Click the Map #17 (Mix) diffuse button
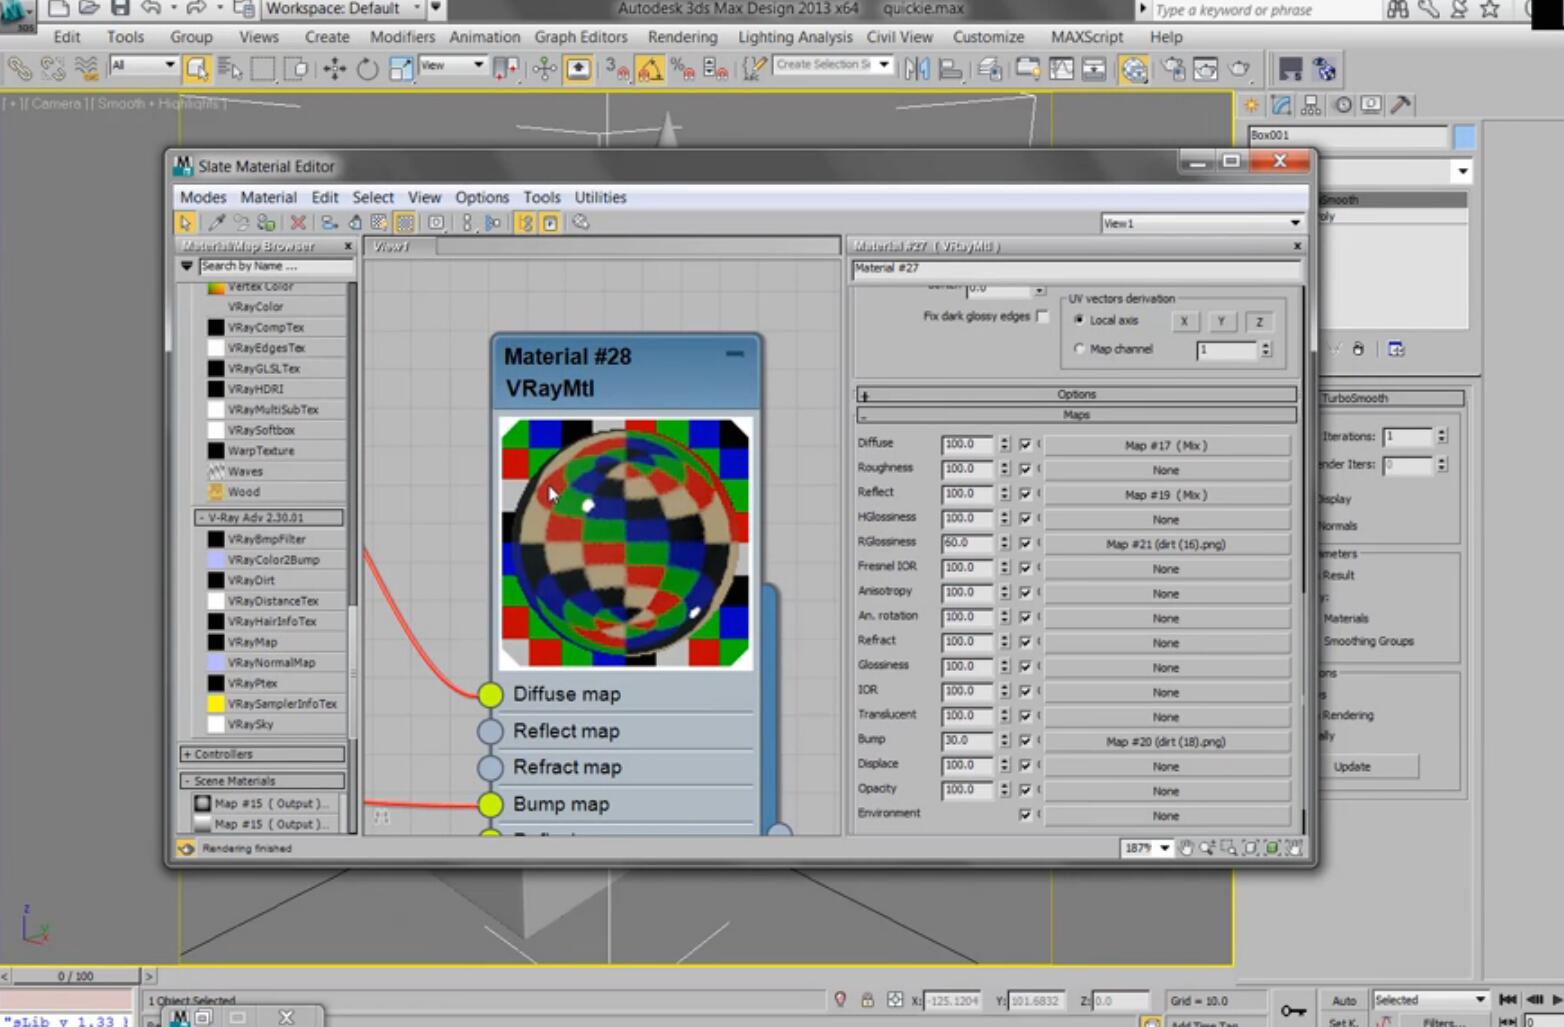The height and width of the screenshot is (1027, 1564). click(x=1165, y=445)
